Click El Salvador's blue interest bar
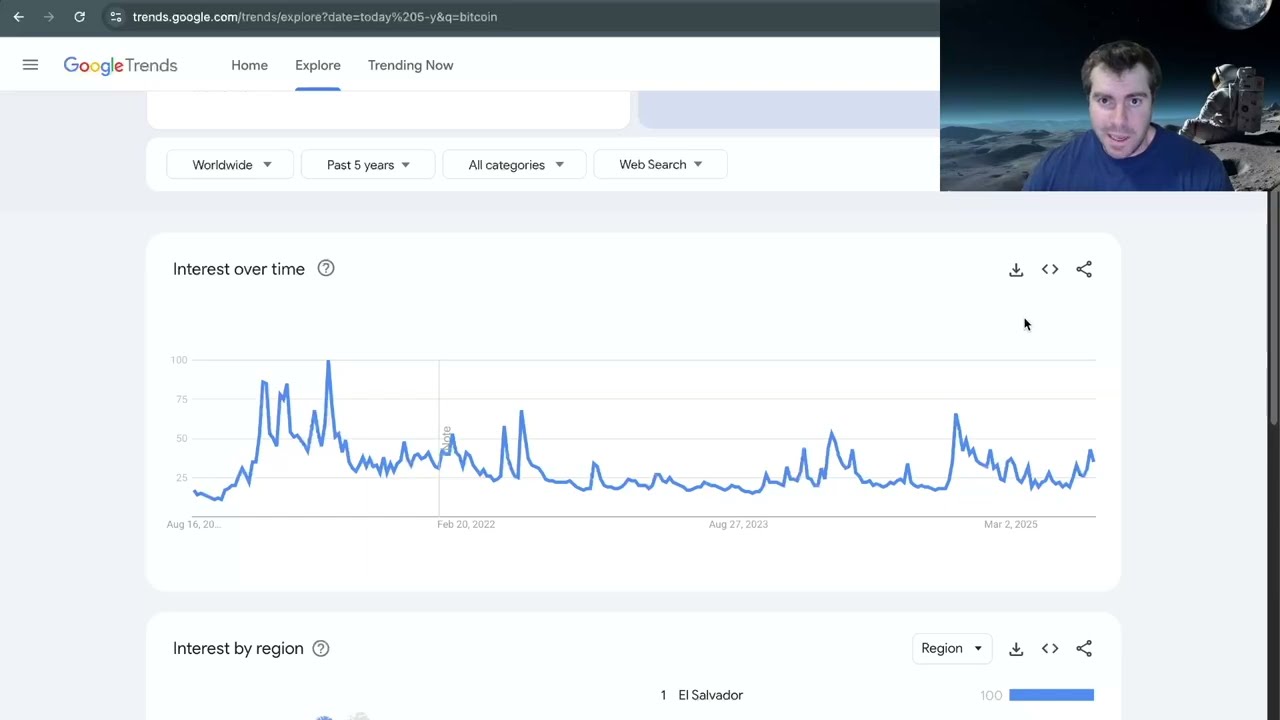Screen dimensions: 1280x720 click(1051, 695)
